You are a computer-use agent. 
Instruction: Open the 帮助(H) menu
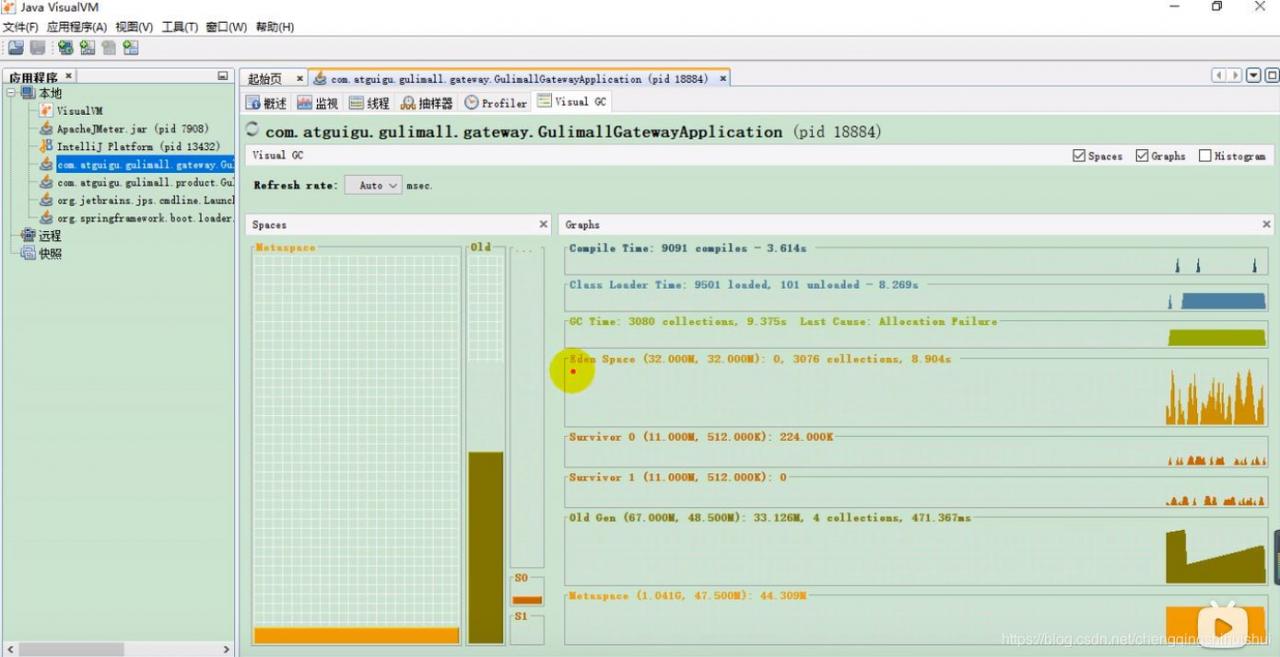tap(275, 27)
